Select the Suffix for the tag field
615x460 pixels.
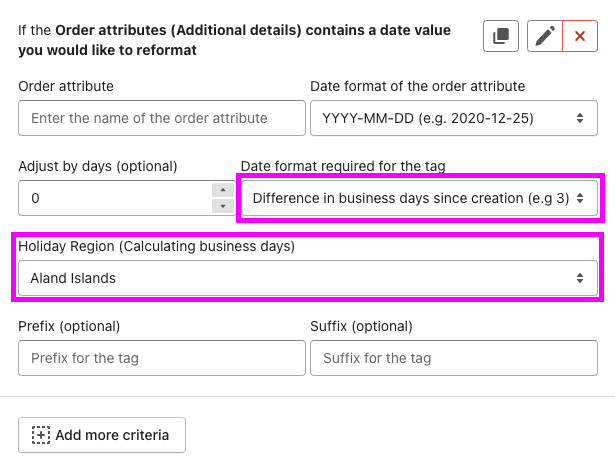click(454, 358)
